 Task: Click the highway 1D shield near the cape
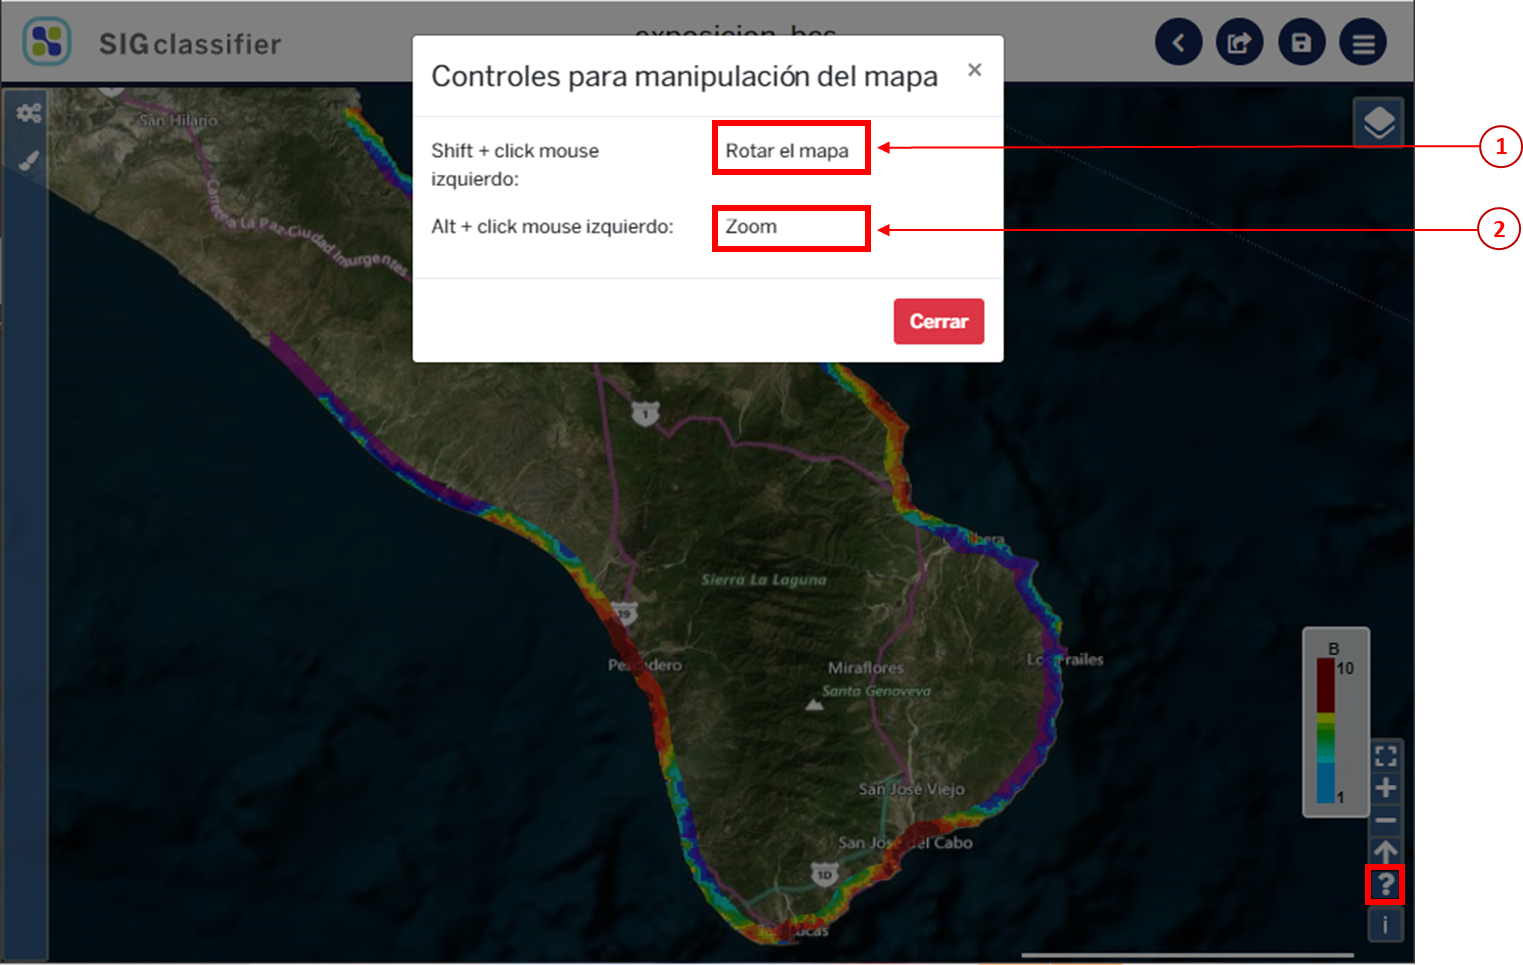tap(824, 875)
